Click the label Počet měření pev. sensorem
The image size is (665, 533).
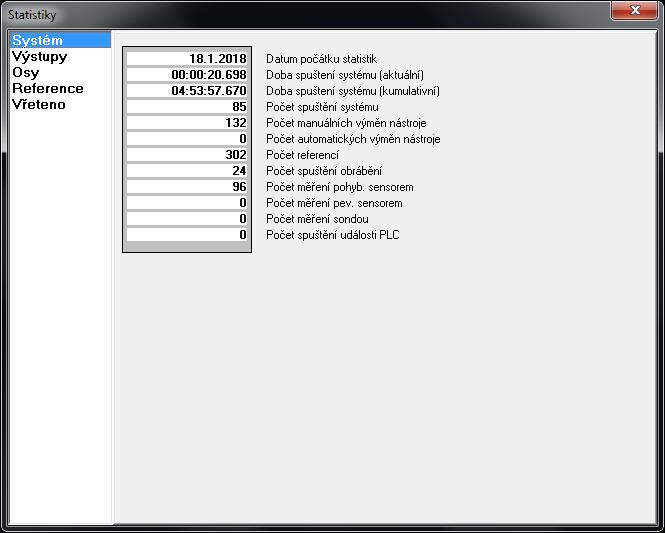(x=334, y=203)
